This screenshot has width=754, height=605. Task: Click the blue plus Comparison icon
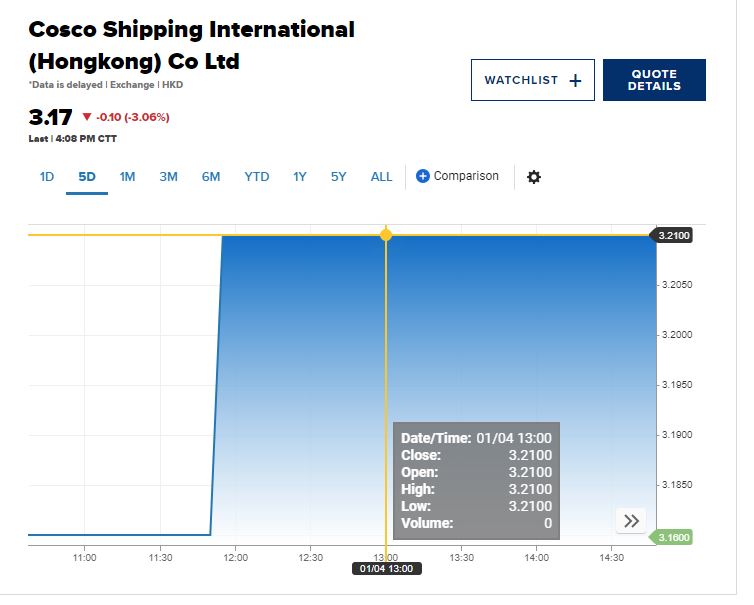pyautogui.click(x=422, y=176)
